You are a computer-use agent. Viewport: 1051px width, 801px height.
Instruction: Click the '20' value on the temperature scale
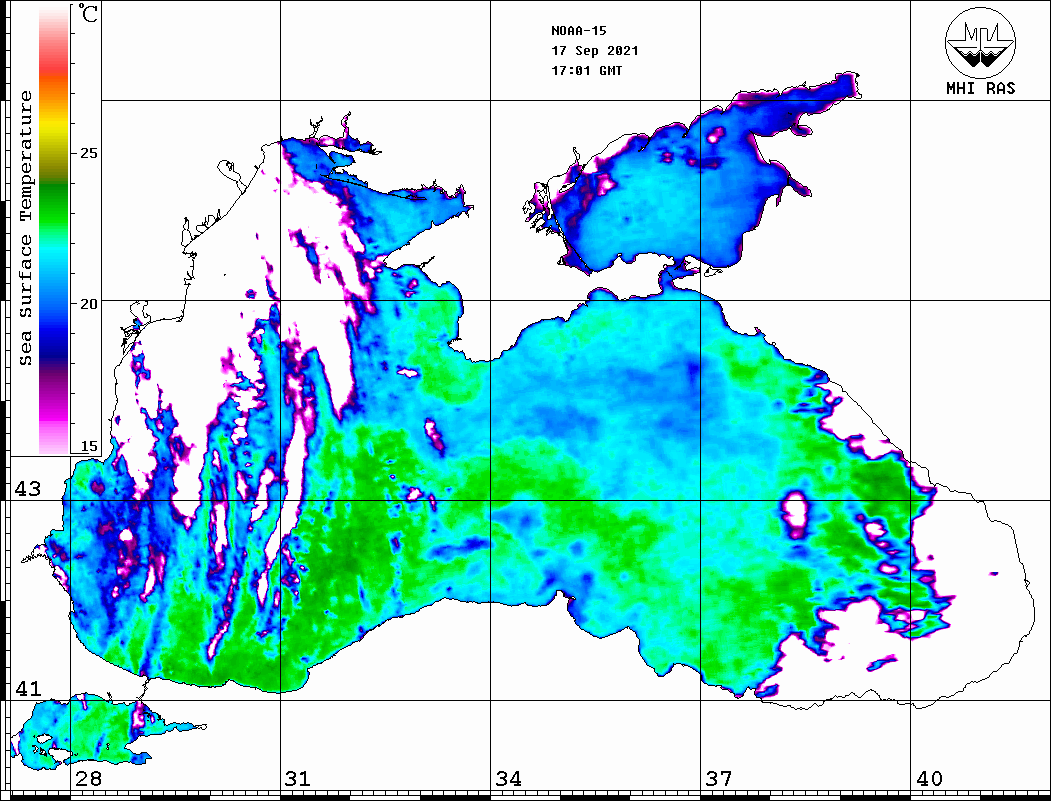(88, 304)
